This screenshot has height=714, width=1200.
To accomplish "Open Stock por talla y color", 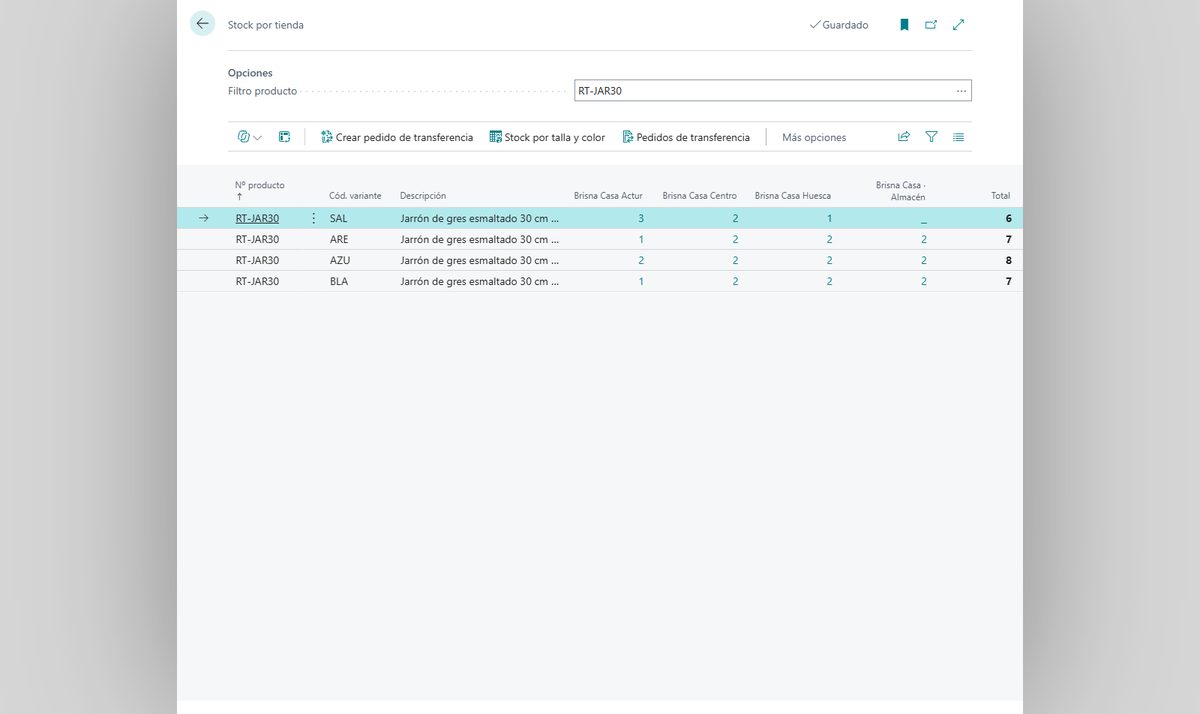I will (x=547, y=137).
